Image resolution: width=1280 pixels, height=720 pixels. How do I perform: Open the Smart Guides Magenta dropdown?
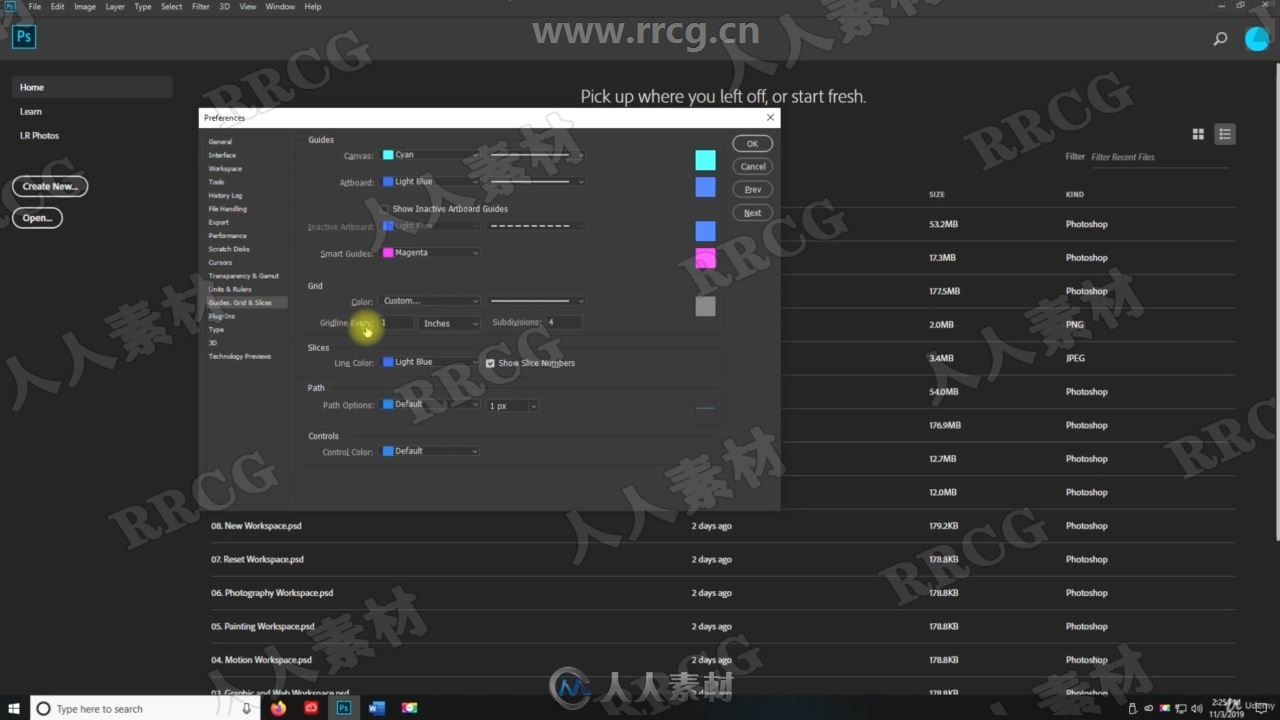(x=430, y=253)
